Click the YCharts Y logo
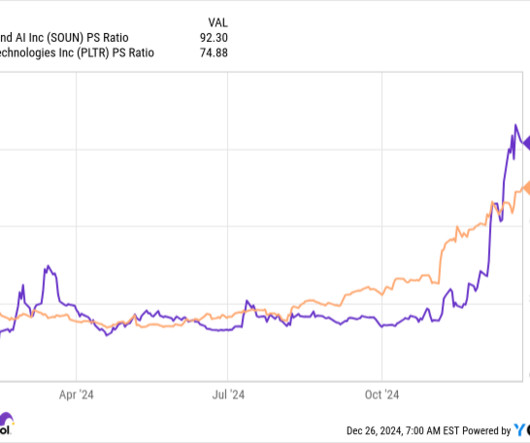 519,430
